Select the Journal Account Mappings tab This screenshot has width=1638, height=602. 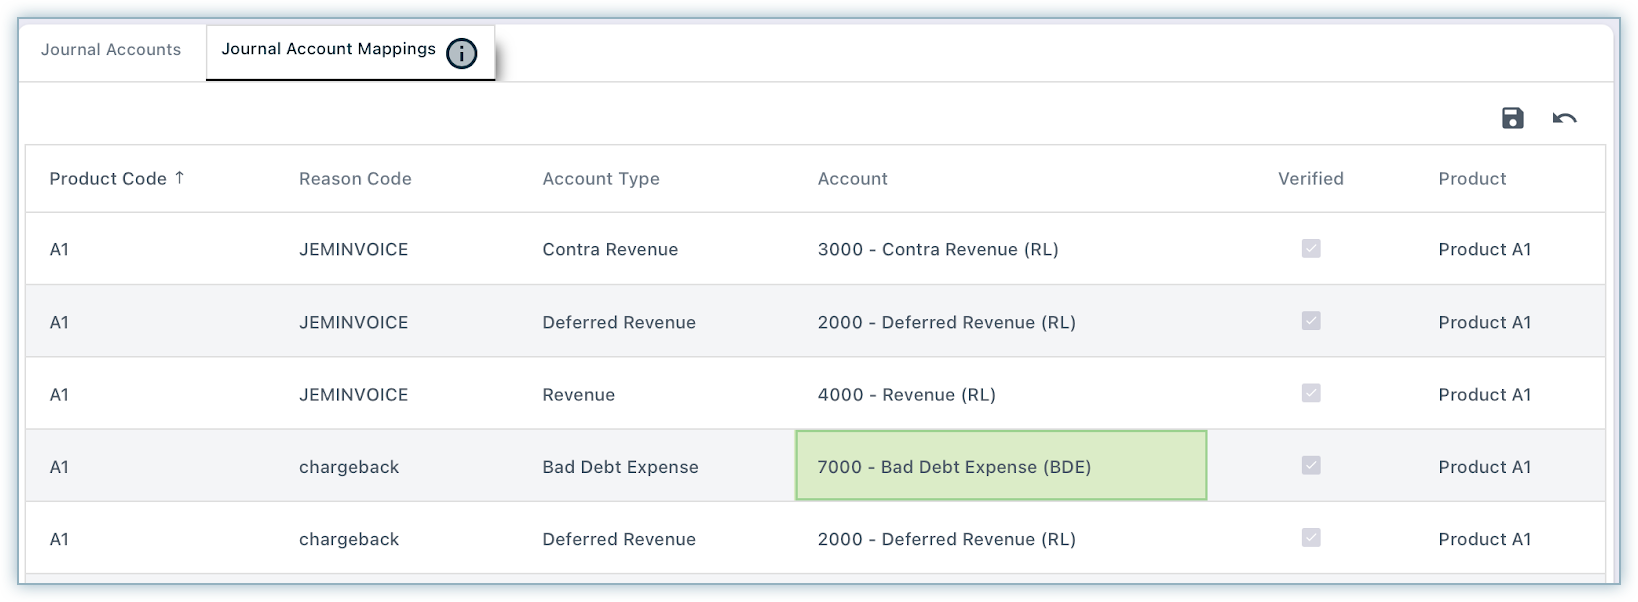click(328, 49)
